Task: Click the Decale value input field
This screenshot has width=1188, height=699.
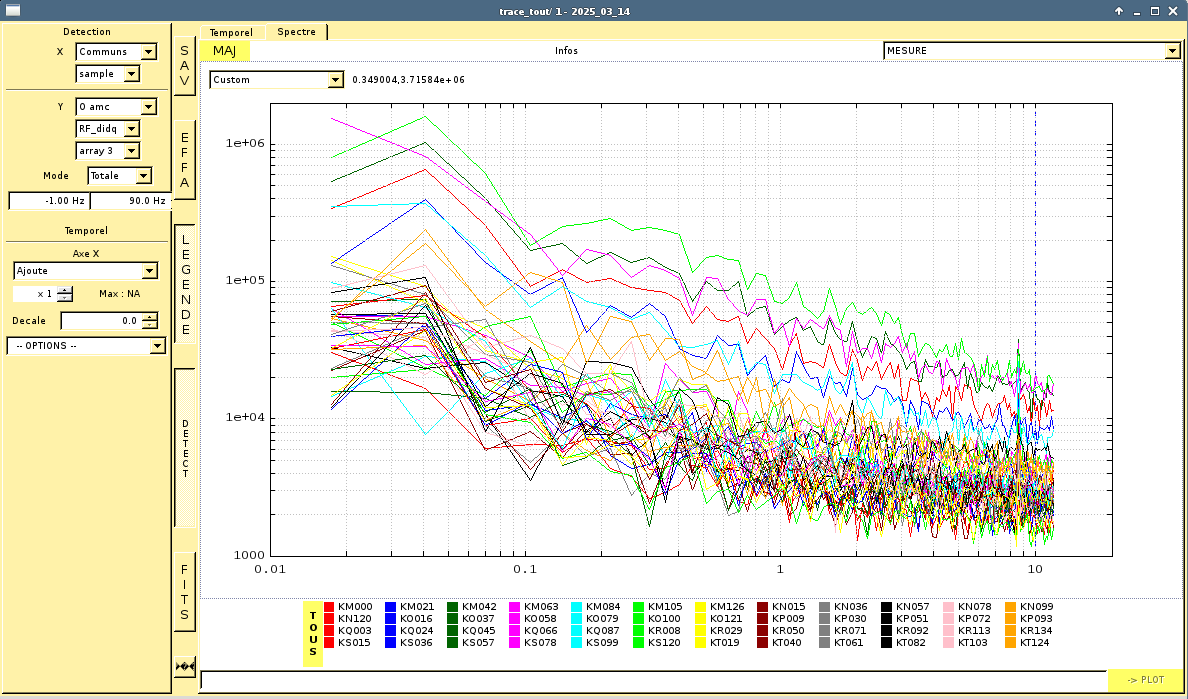Action: [x=100, y=321]
